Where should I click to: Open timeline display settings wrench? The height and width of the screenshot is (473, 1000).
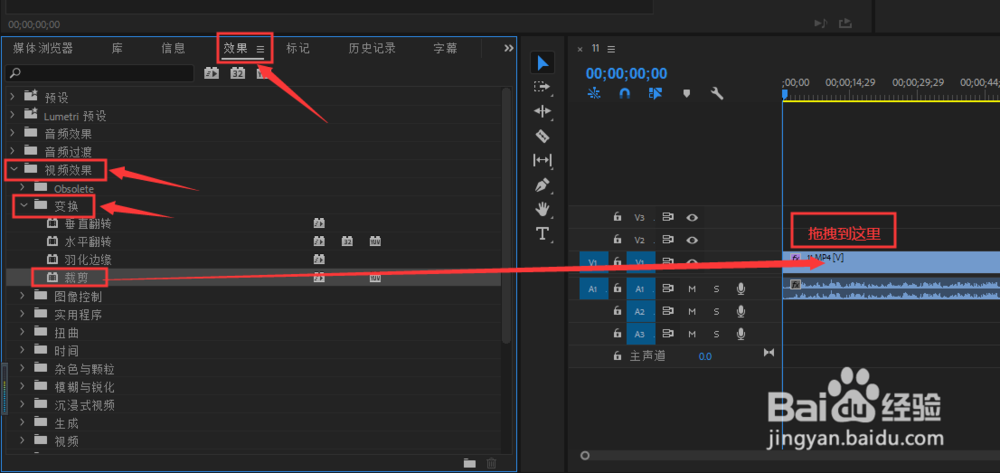click(x=717, y=93)
